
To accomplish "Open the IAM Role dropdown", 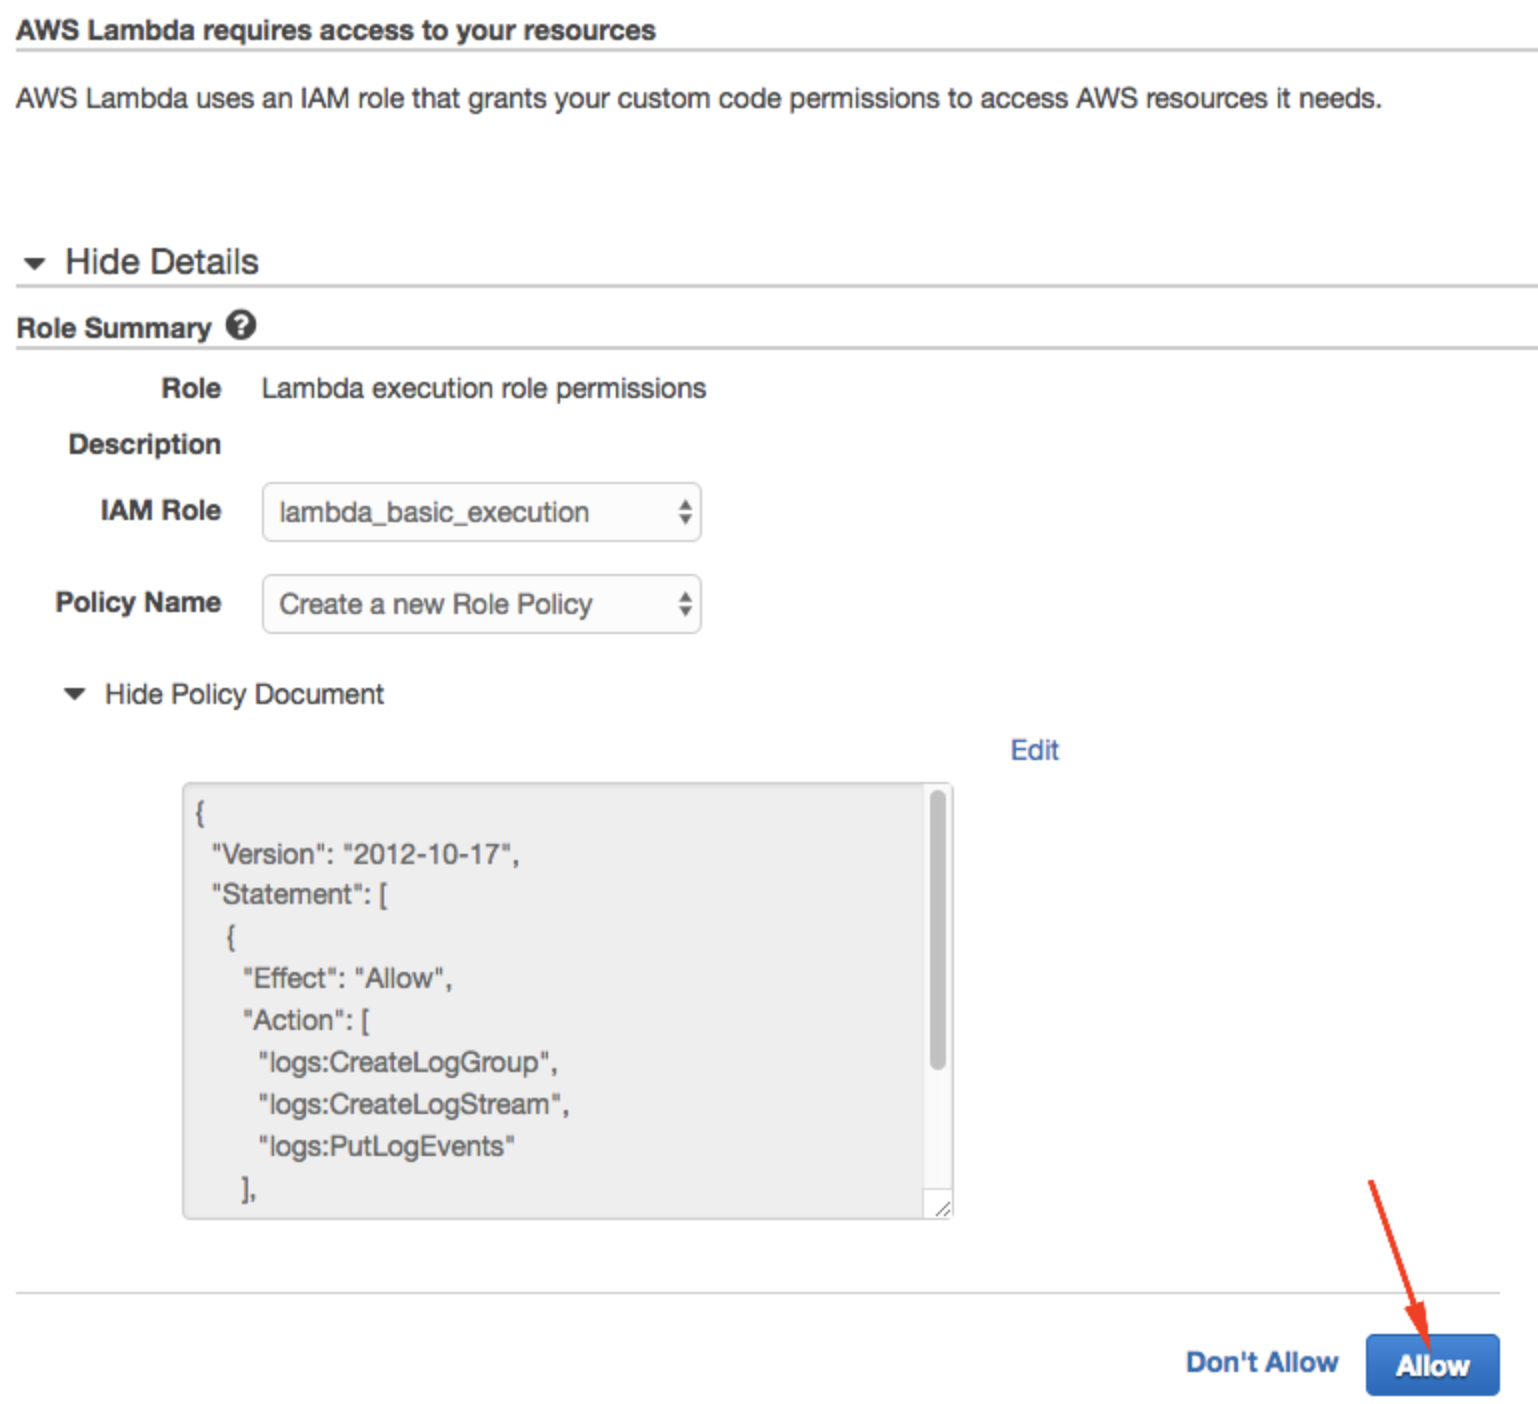I will 481,512.
